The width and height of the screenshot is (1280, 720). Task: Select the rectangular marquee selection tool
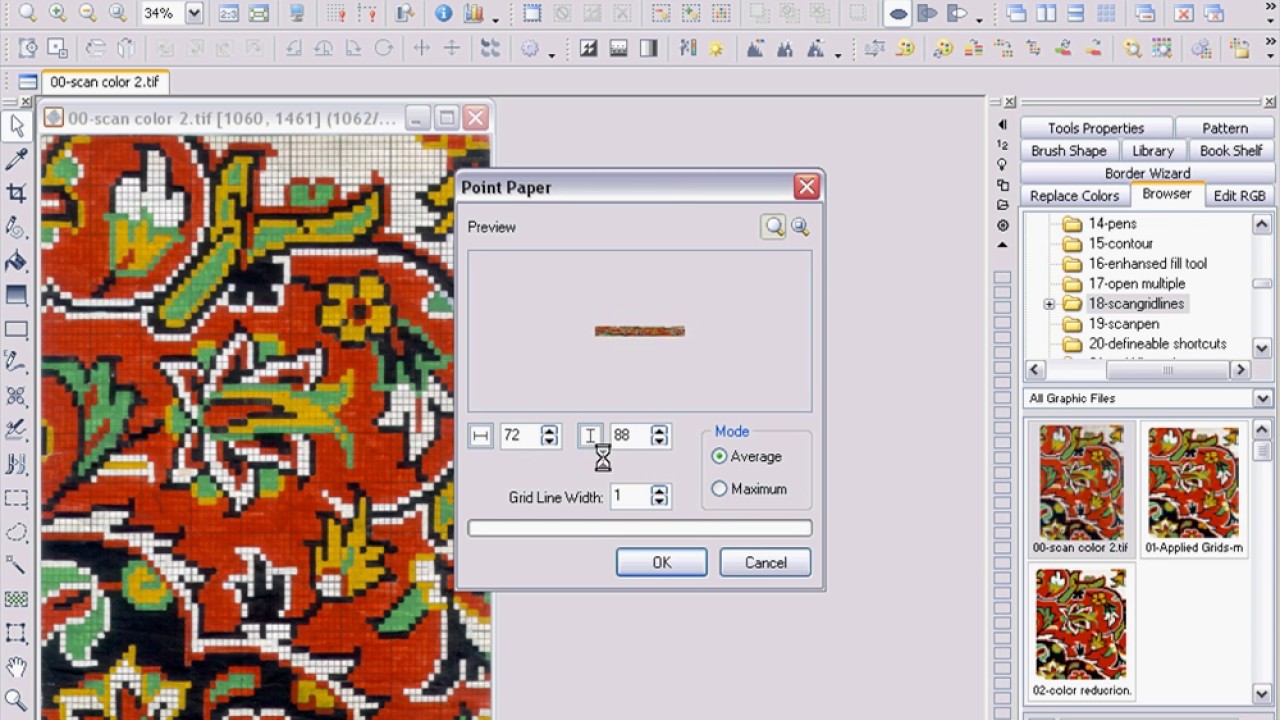(16, 497)
